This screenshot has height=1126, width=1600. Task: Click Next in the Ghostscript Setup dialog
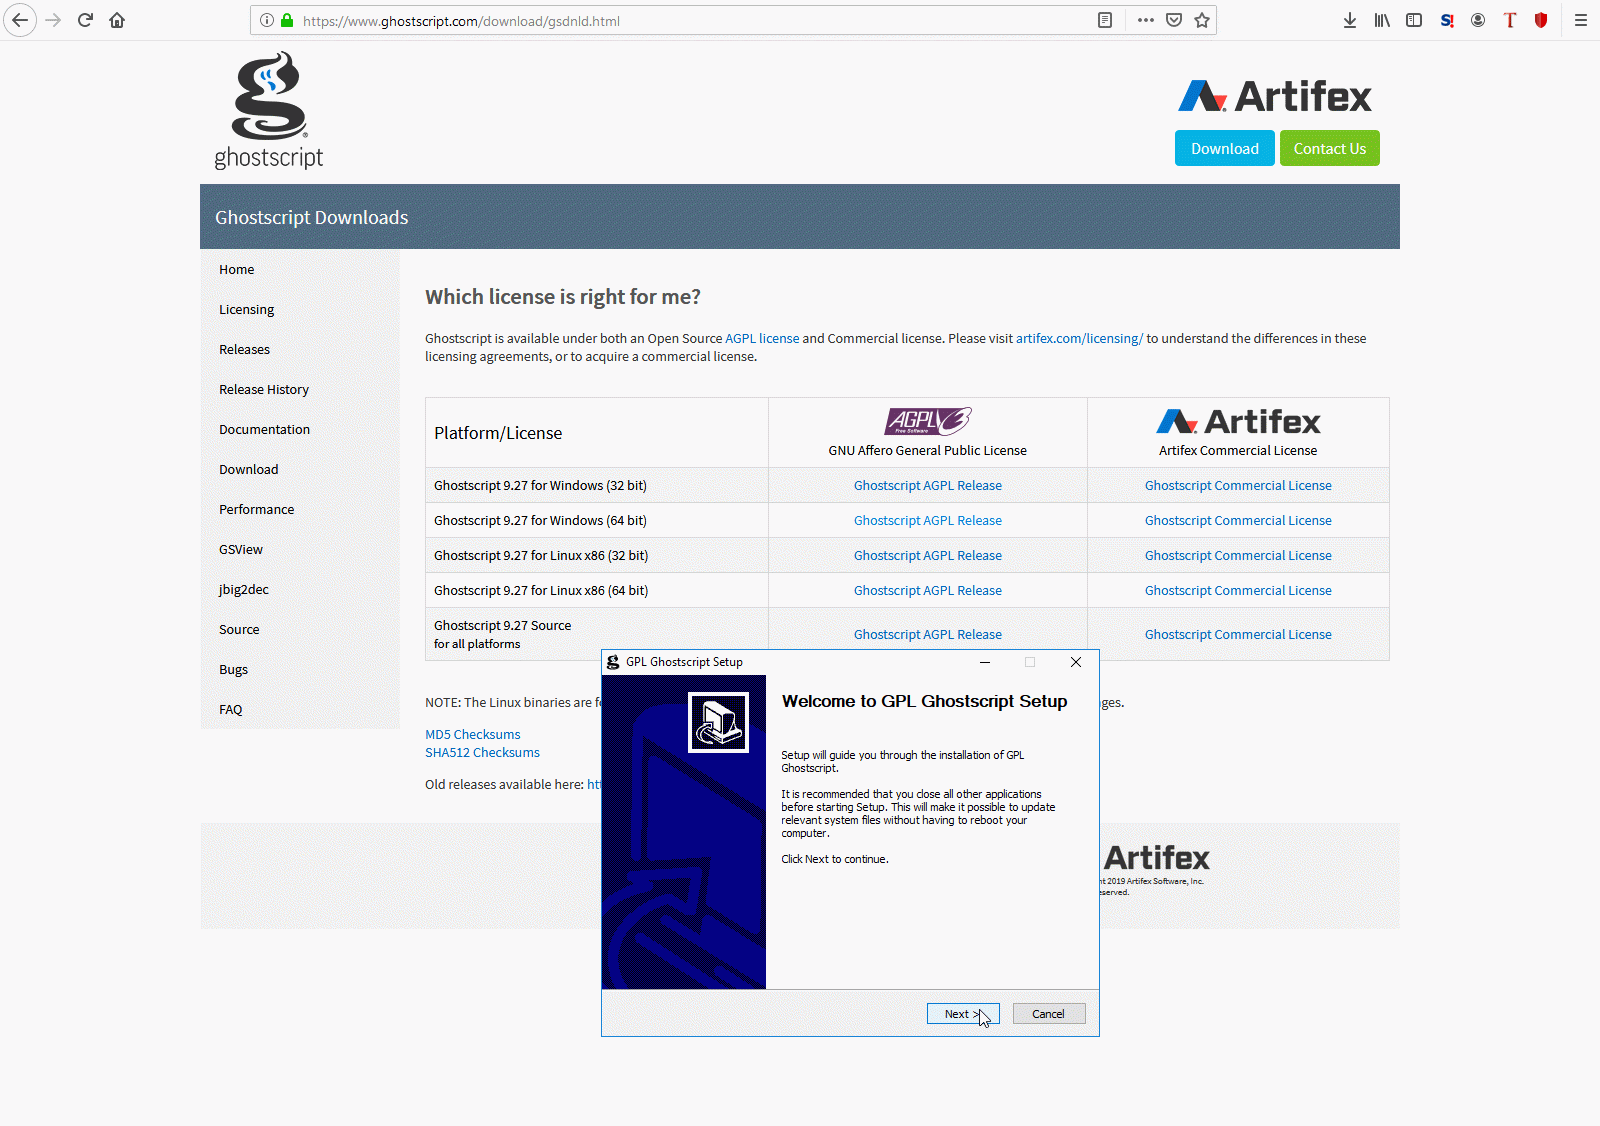(x=963, y=1014)
